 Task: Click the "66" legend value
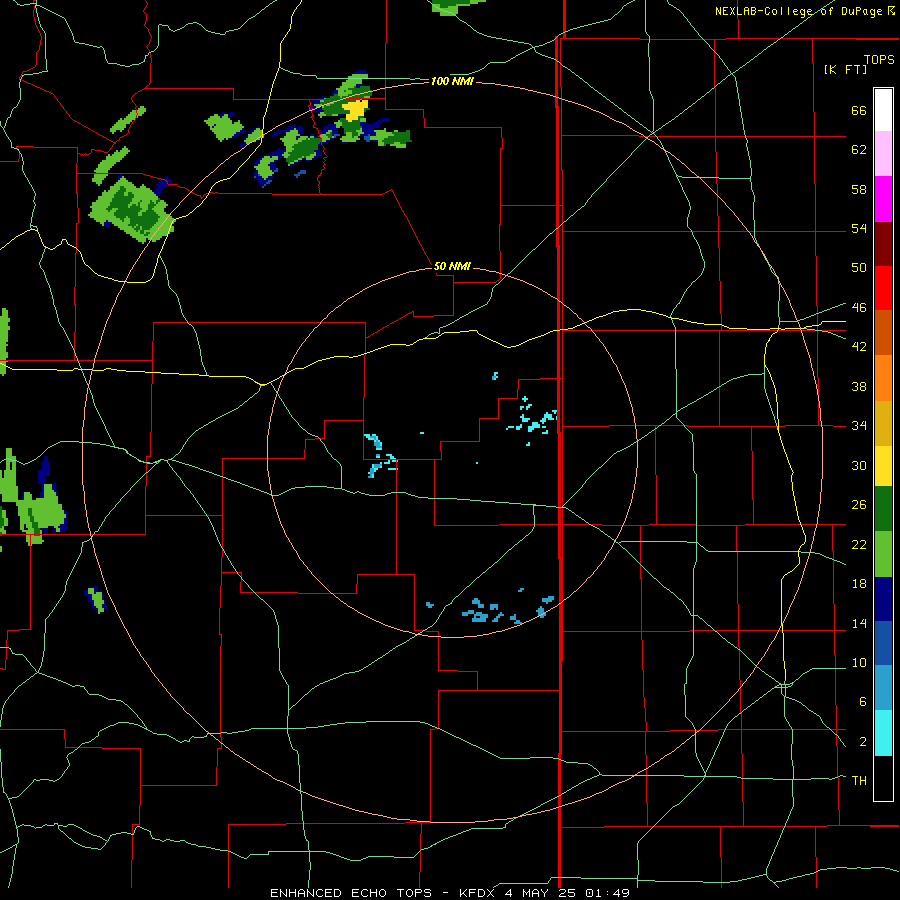[x=859, y=110]
